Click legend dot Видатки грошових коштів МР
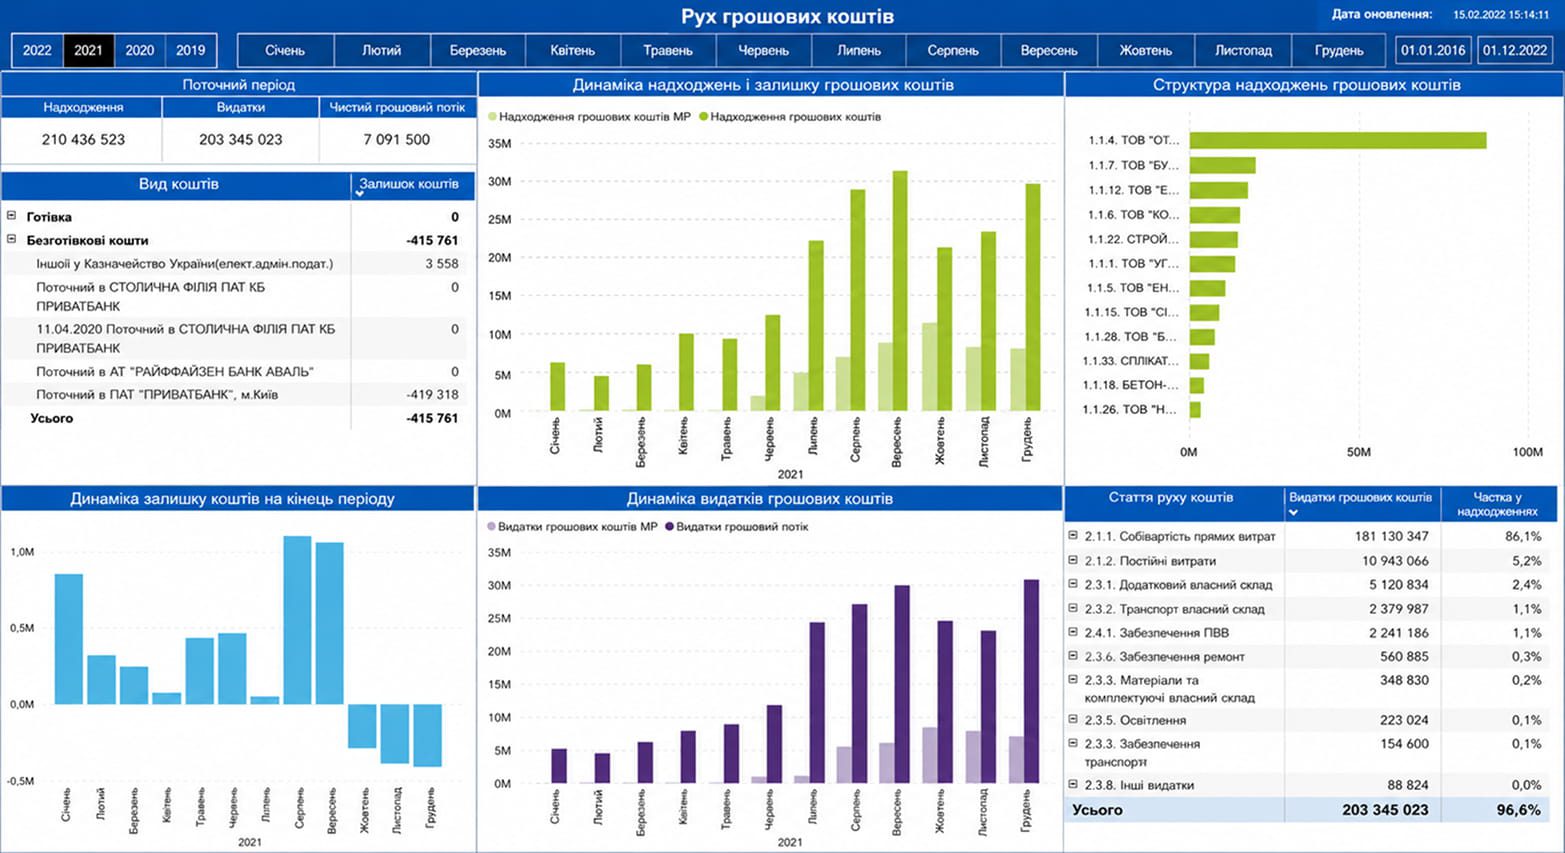1565x853 pixels. [491, 527]
